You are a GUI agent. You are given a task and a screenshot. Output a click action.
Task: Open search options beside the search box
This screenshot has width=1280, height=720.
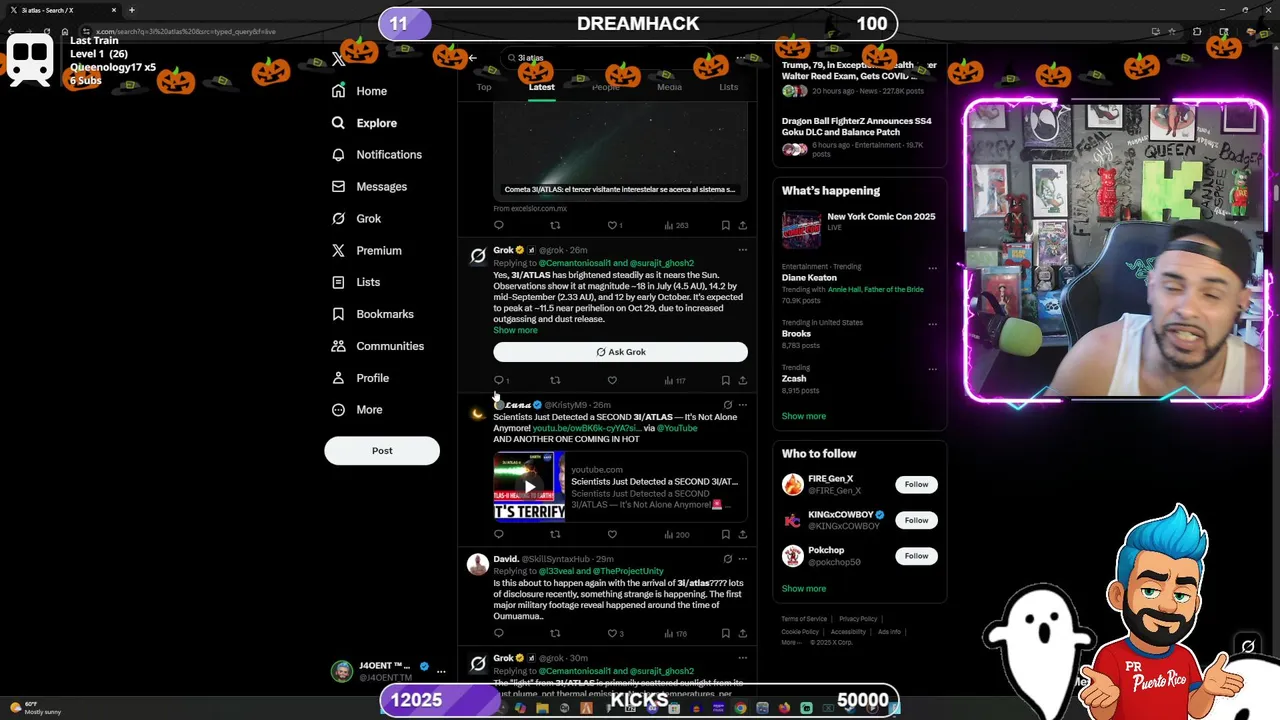coord(742,58)
